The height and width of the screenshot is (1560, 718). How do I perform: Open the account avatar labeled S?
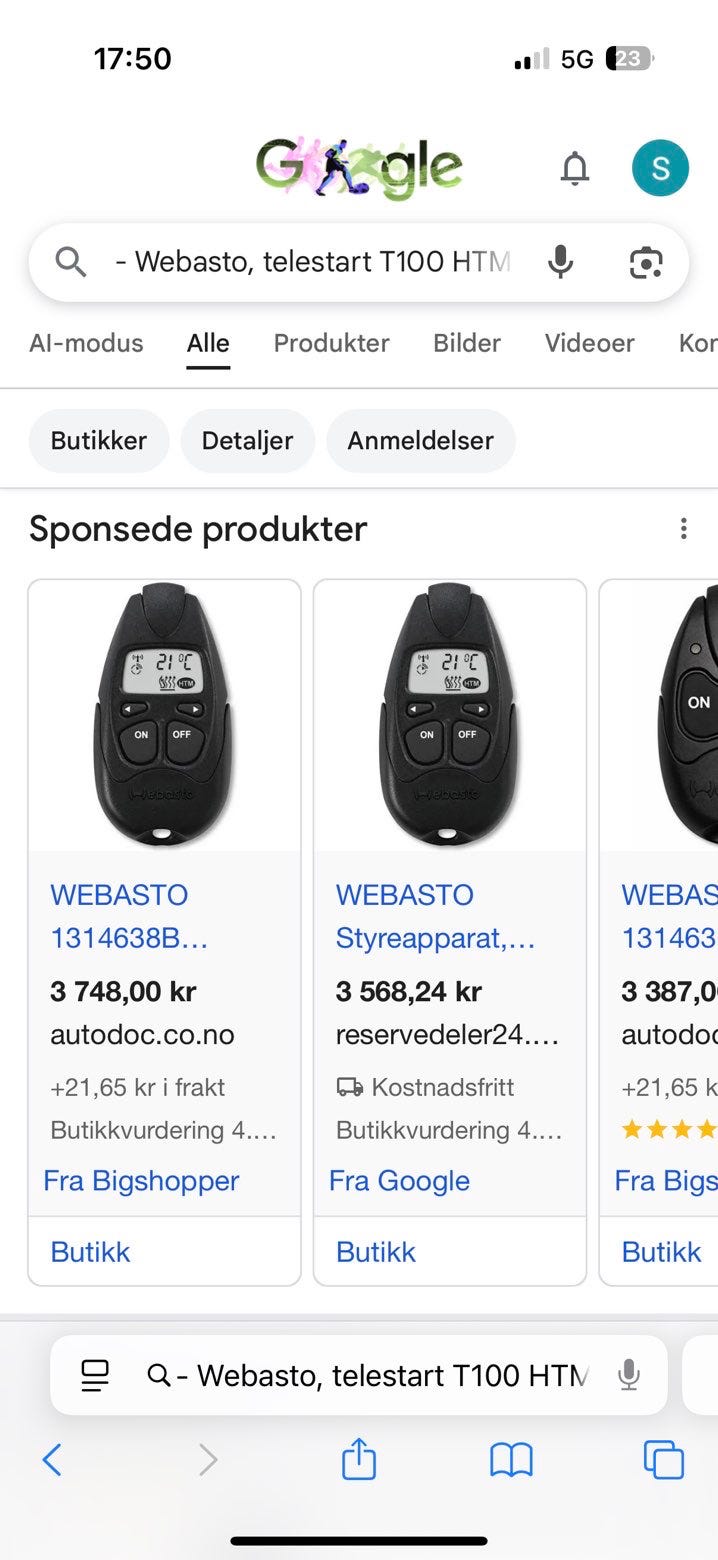[660, 168]
